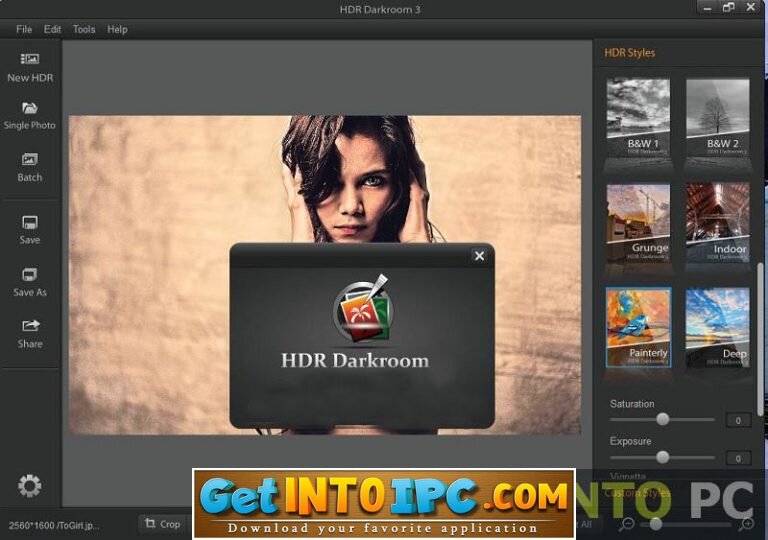The height and width of the screenshot is (540, 768).
Task: Select the Crop tool
Action: pos(163,524)
